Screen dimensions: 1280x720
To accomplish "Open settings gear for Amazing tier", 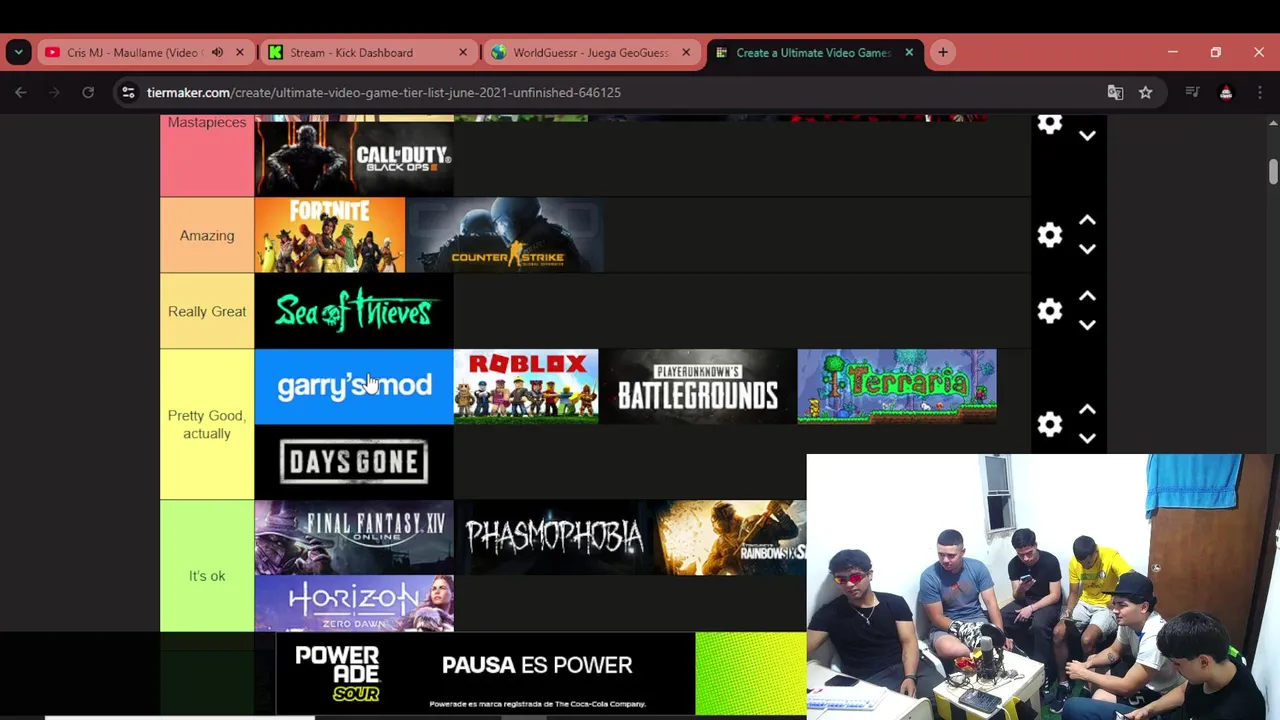I will click(x=1049, y=235).
